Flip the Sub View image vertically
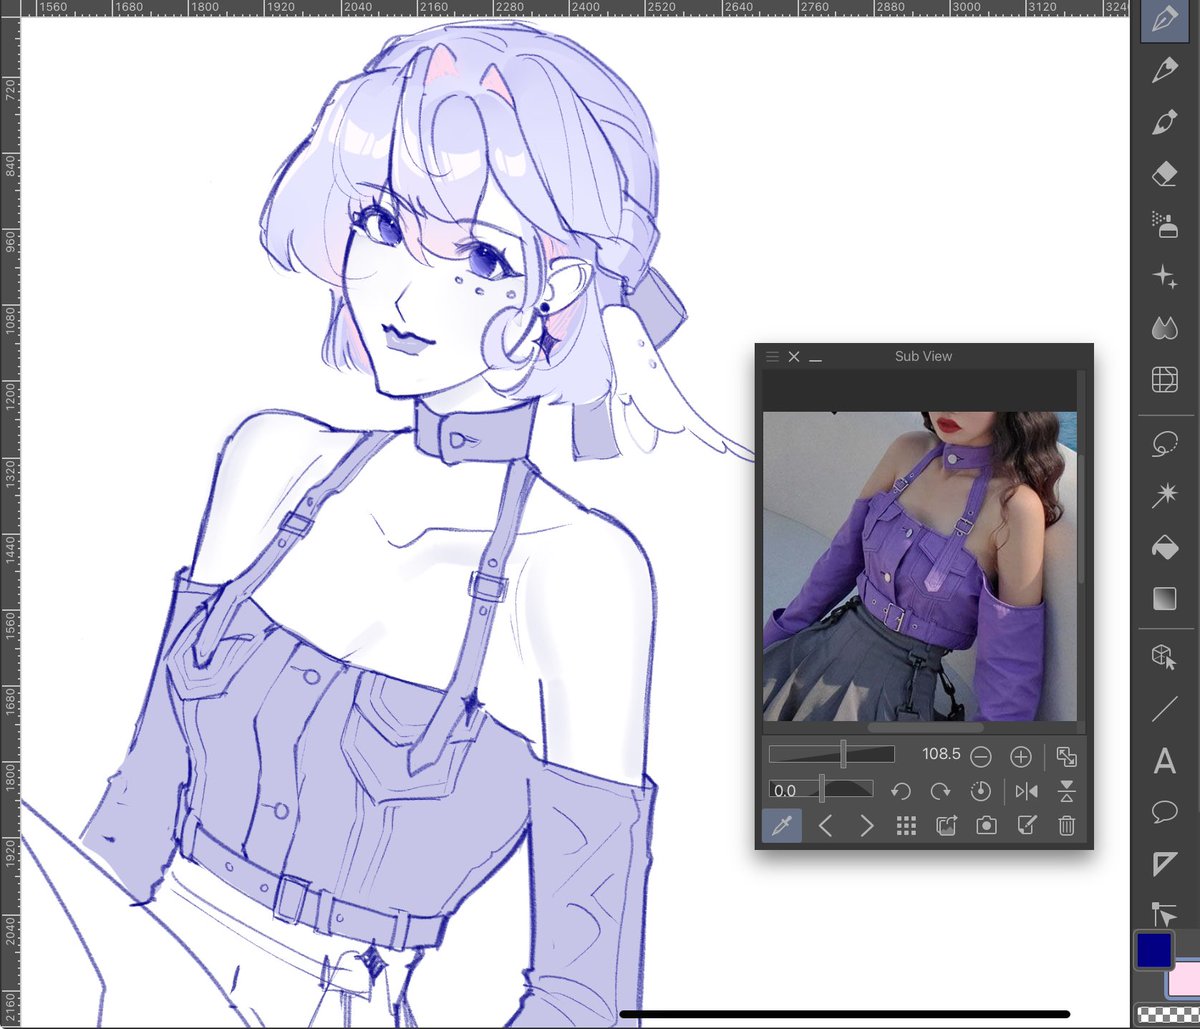The width and height of the screenshot is (1200, 1029). [1066, 791]
